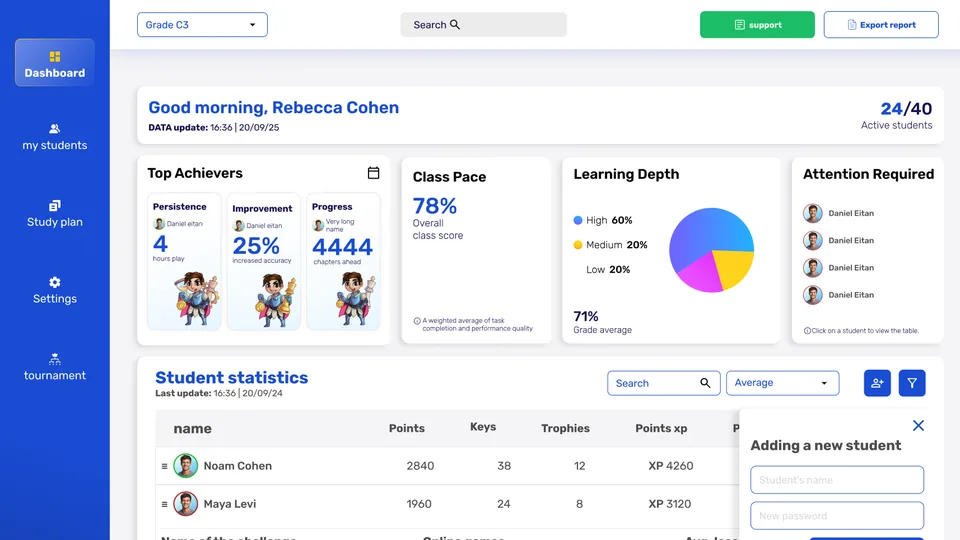Click the filter funnel icon button
This screenshot has width=960, height=540.
click(912, 383)
